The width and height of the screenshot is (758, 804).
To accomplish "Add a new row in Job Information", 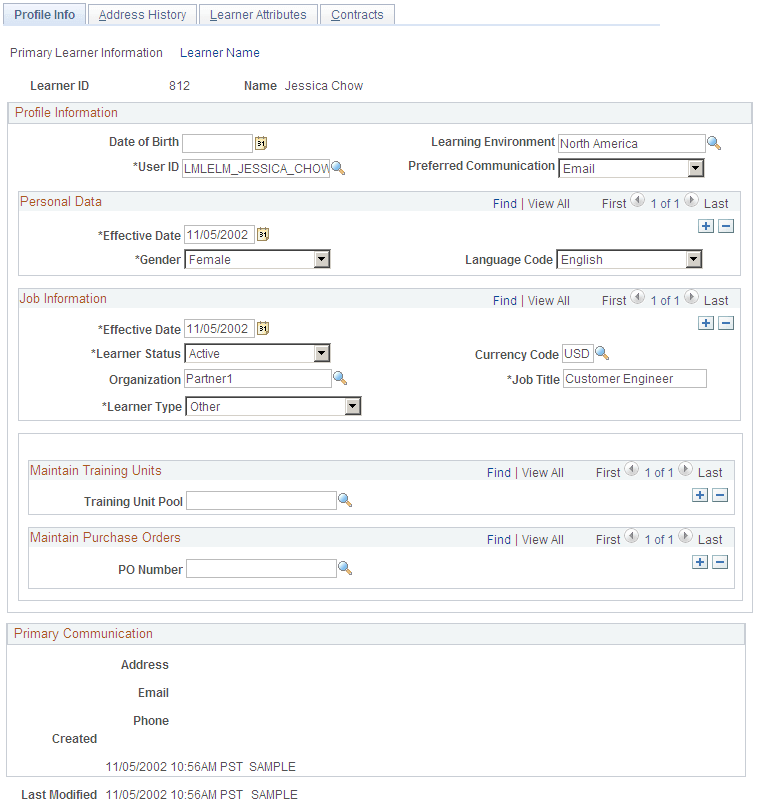I will tap(706, 323).
